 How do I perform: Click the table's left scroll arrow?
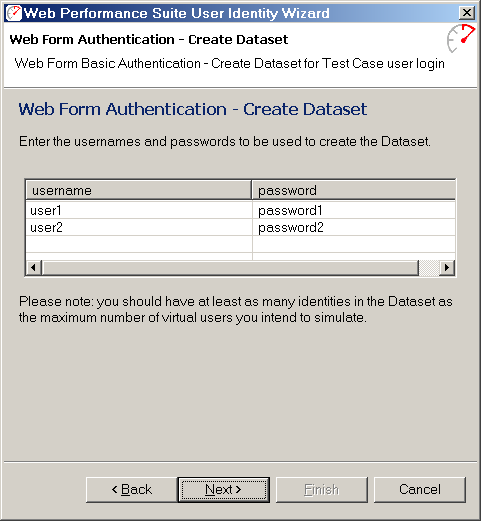tap(34, 268)
